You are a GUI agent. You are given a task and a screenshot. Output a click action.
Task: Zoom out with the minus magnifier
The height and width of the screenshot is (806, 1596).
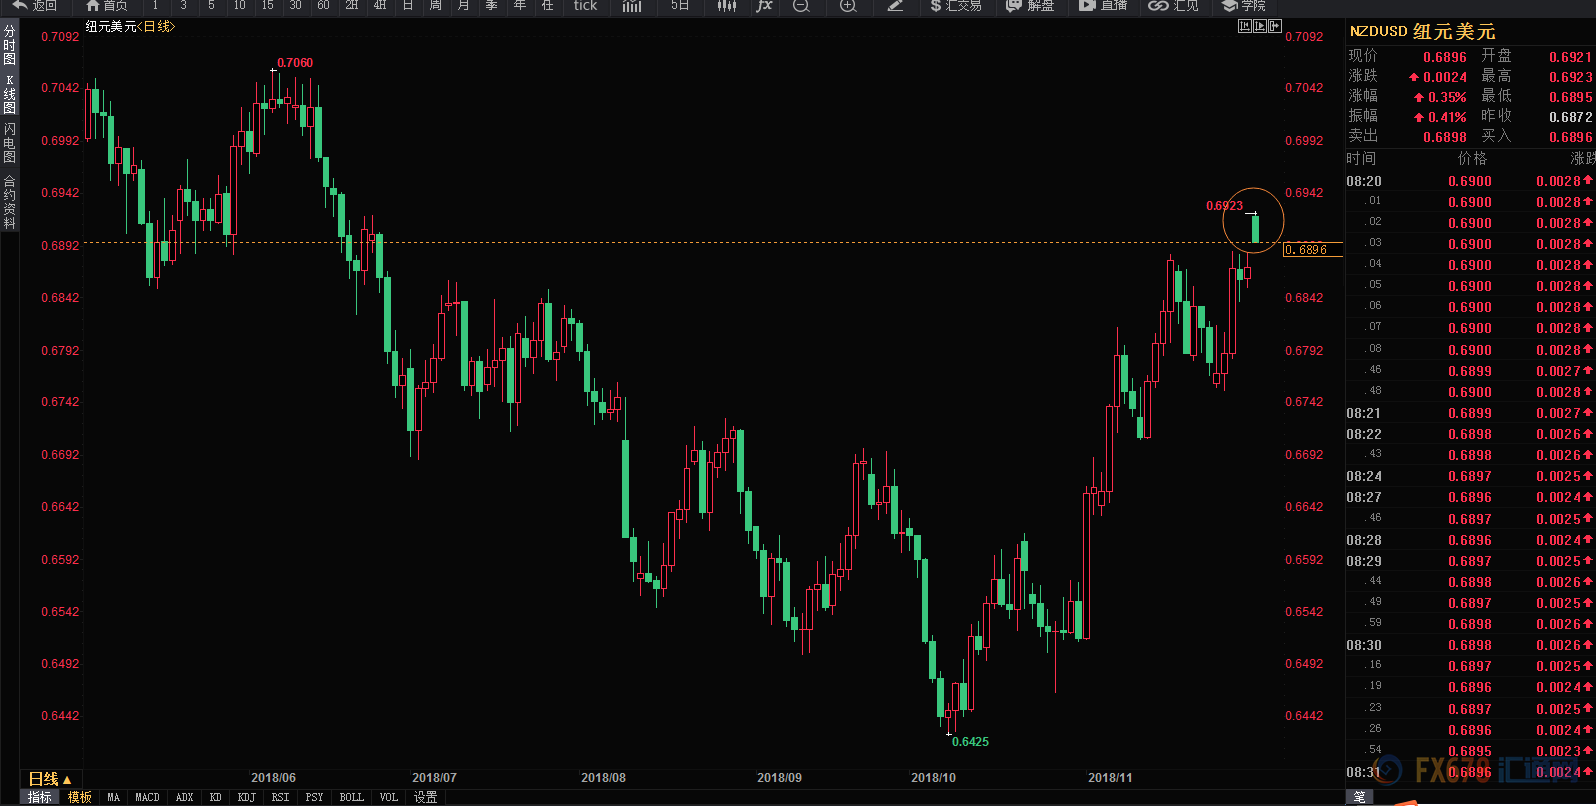[801, 6]
